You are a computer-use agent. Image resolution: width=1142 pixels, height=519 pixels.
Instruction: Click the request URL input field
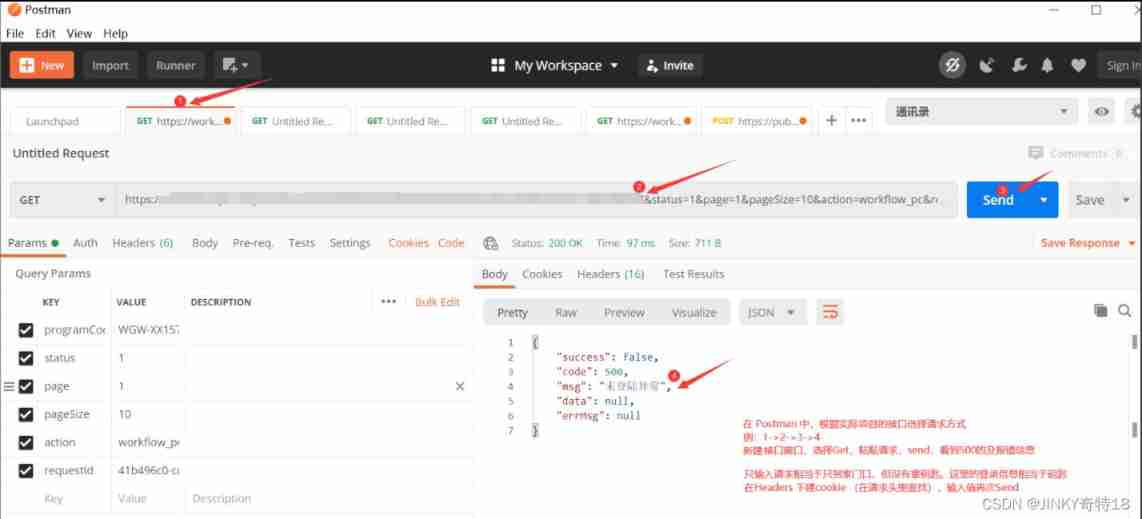pos(380,200)
